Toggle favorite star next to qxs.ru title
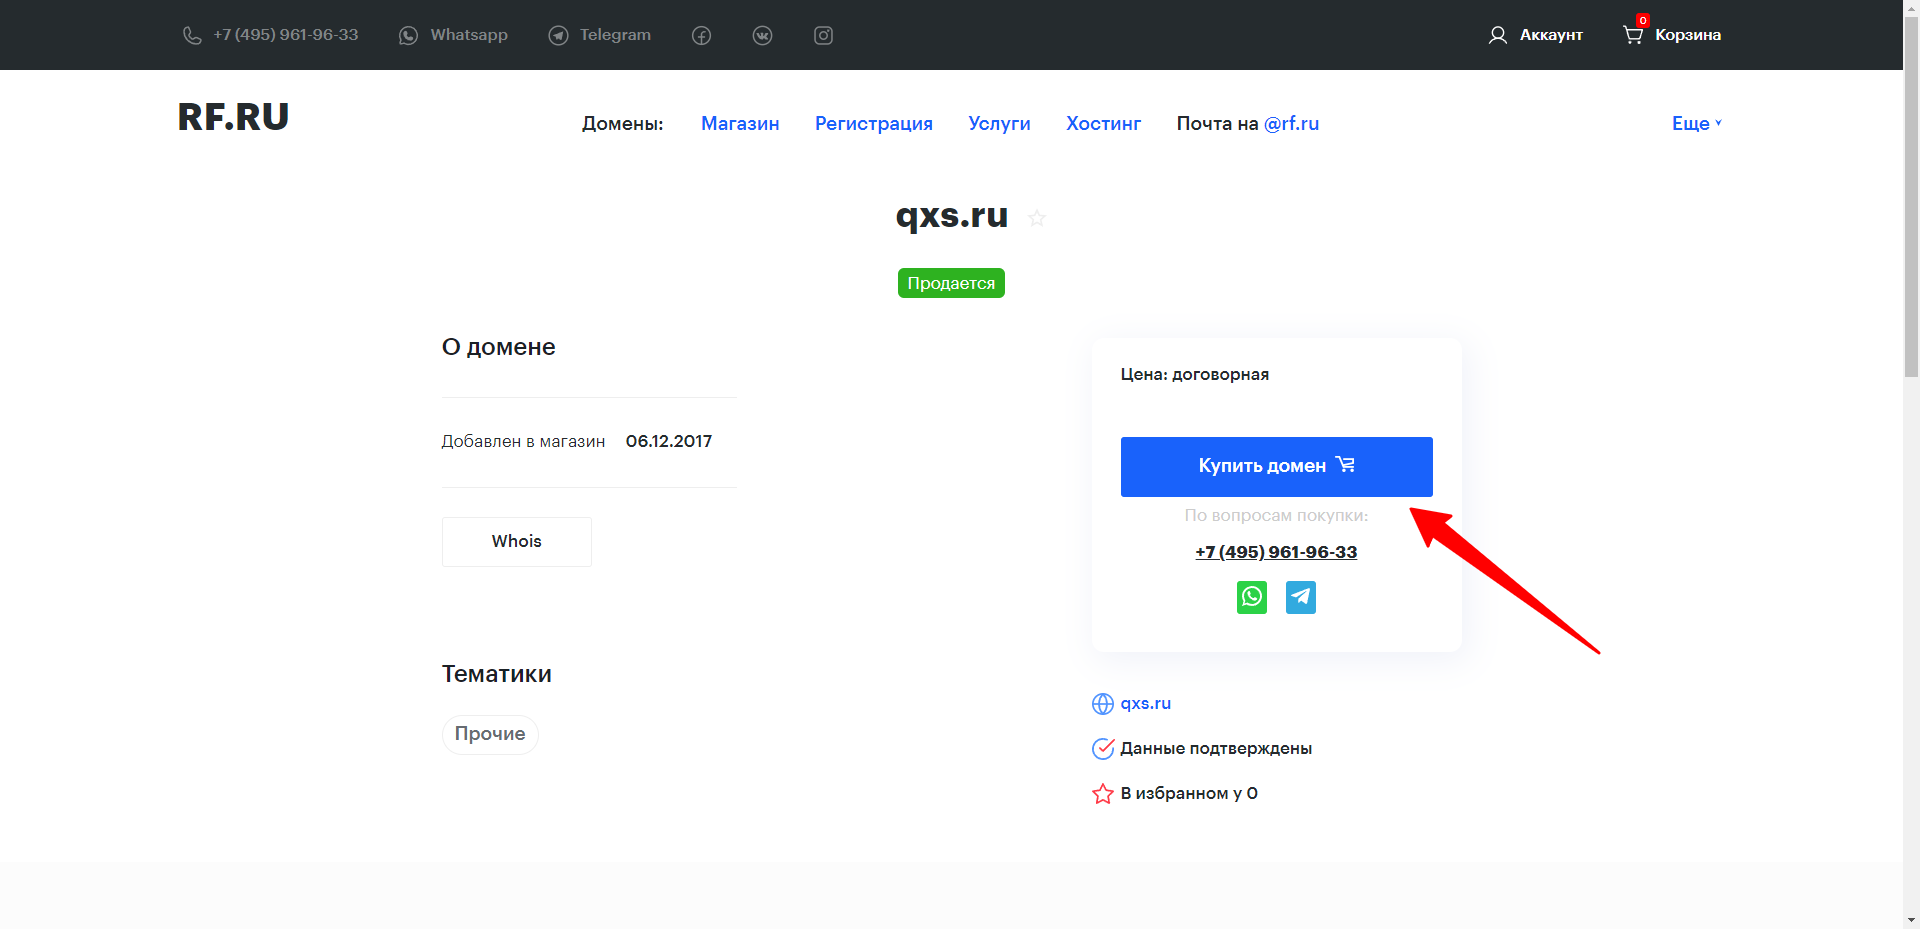 tap(1037, 218)
